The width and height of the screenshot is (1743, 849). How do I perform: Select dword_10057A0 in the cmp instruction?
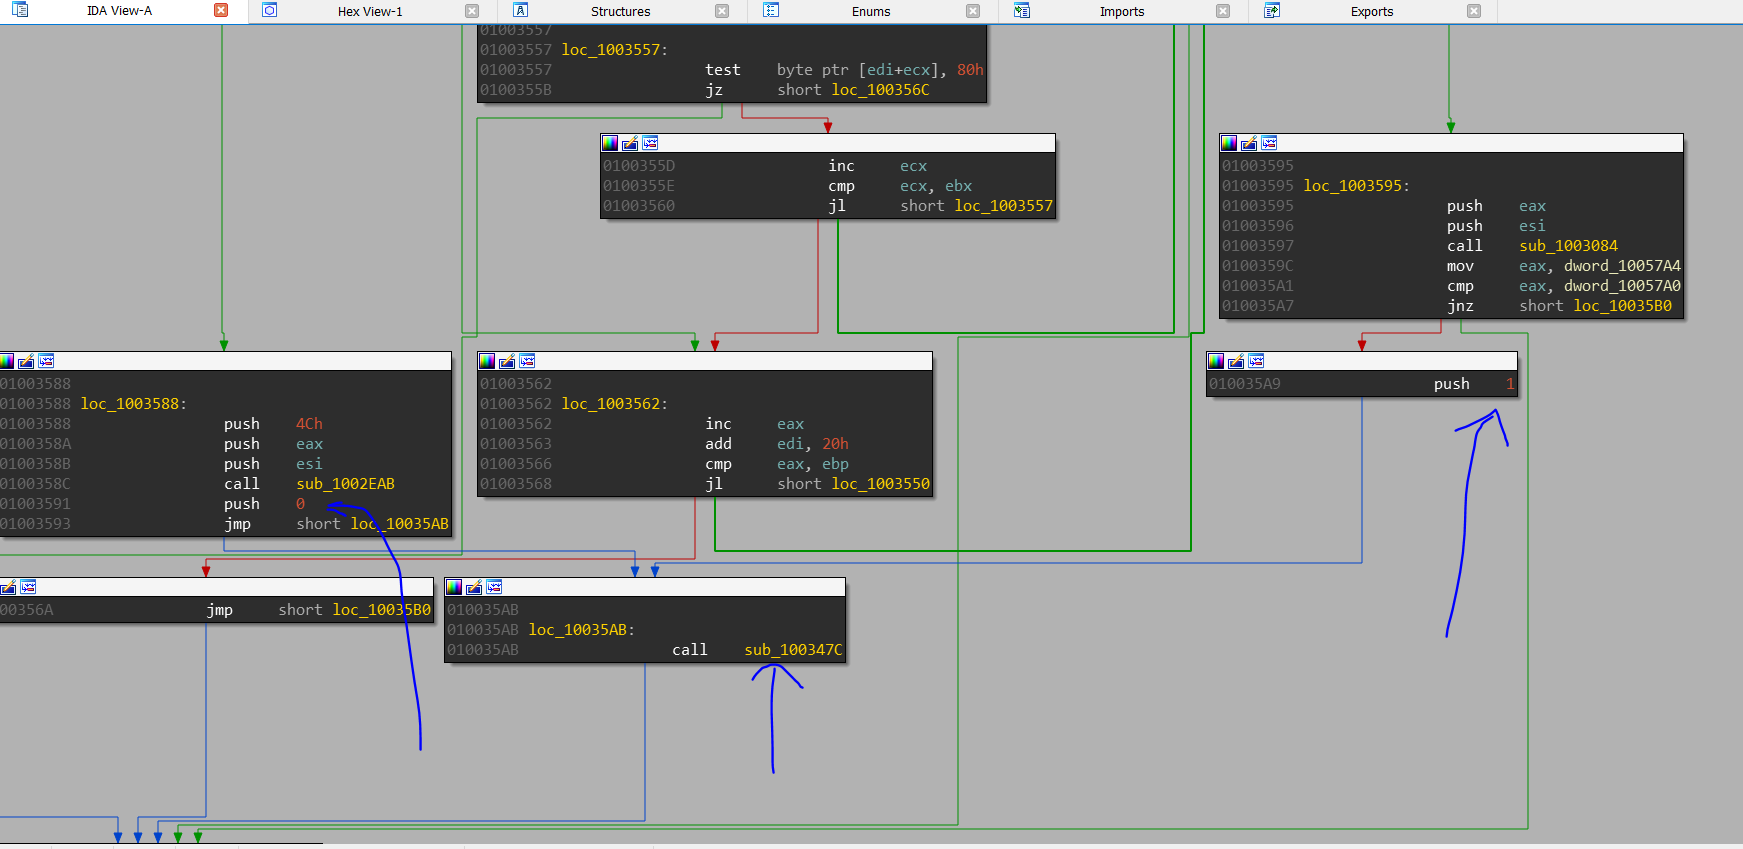click(x=1622, y=286)
